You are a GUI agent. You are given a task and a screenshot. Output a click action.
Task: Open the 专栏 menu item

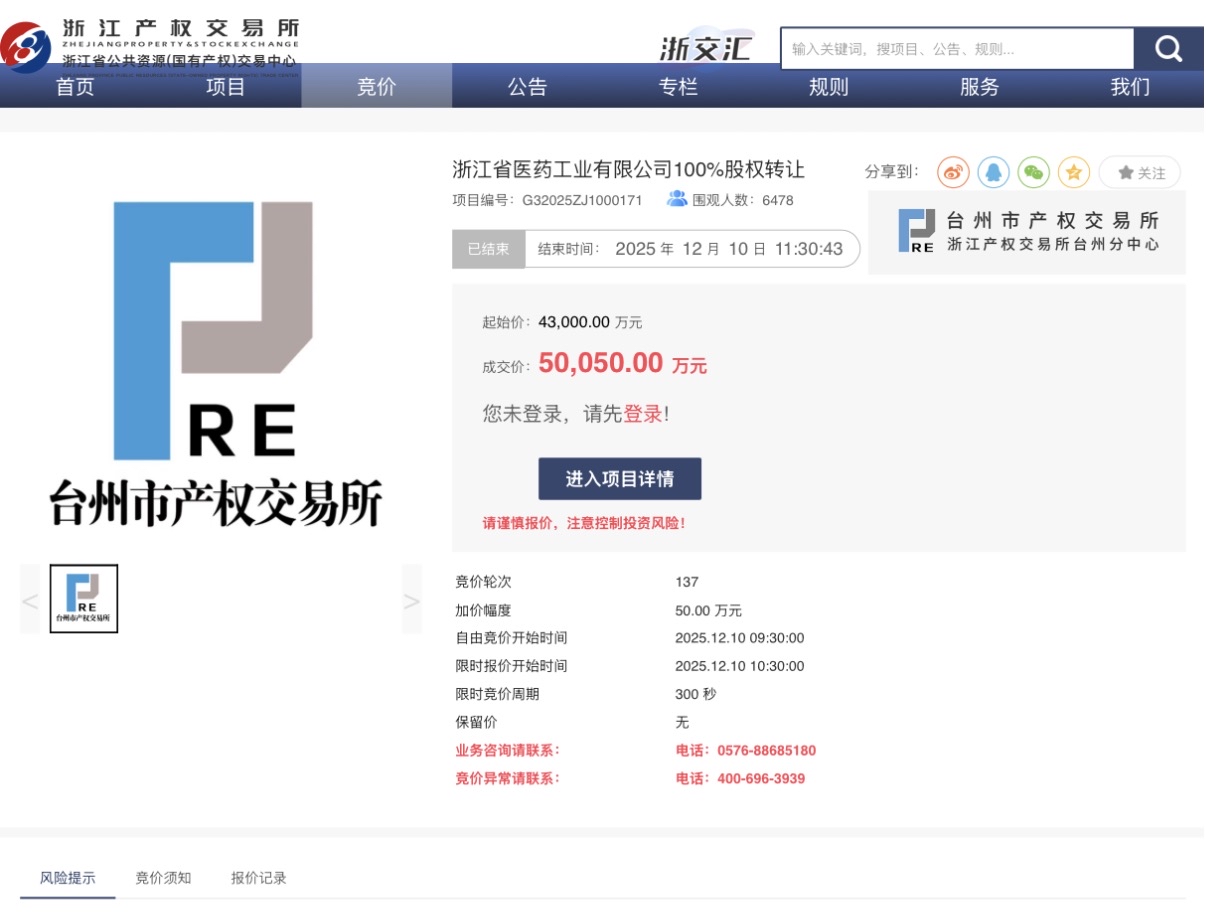(x=678, y=87)
